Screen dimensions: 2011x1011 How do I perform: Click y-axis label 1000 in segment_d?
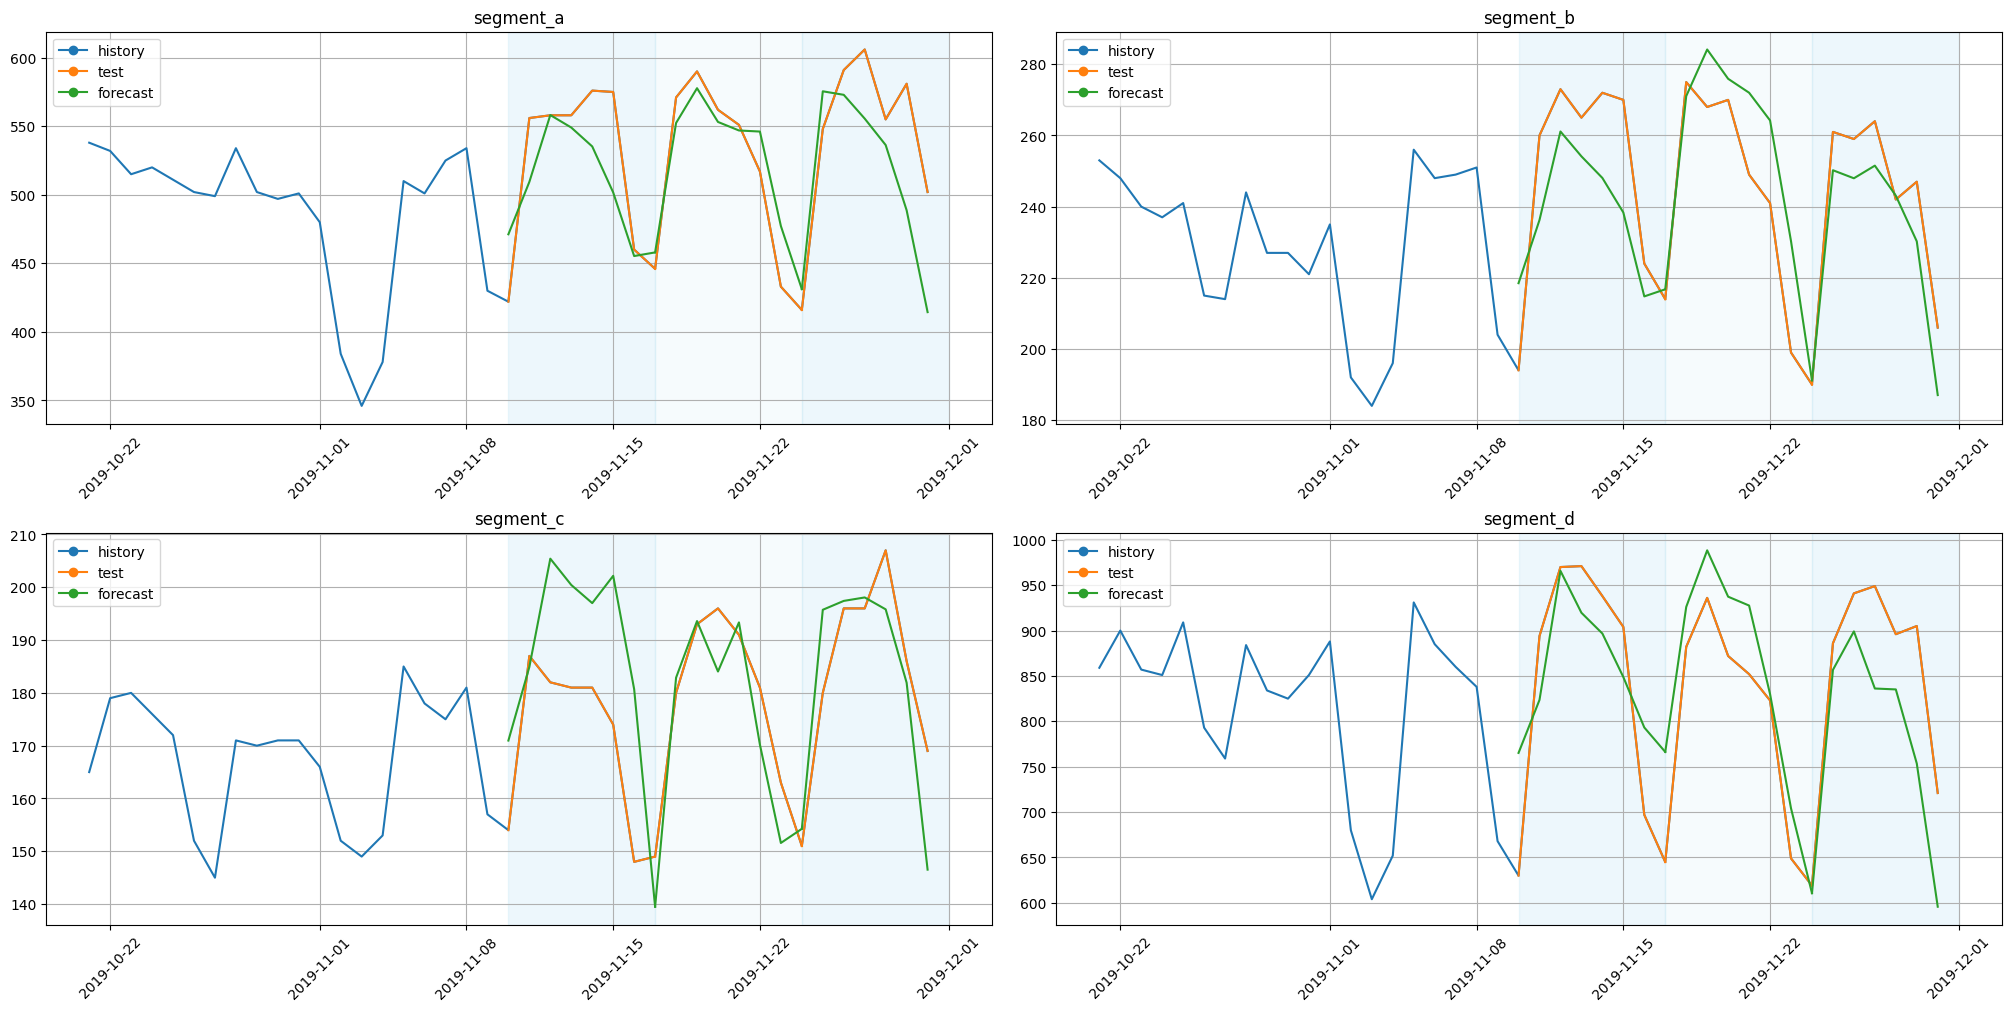pos(1032,541)
